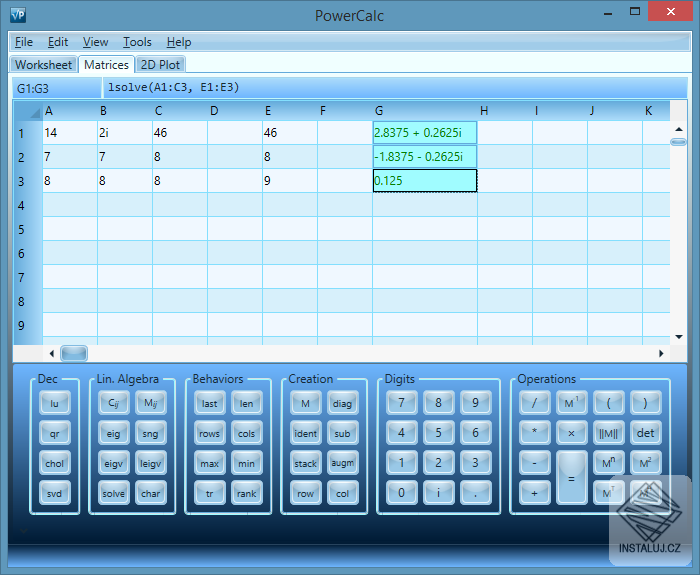Click the max button

coord(209,463)
